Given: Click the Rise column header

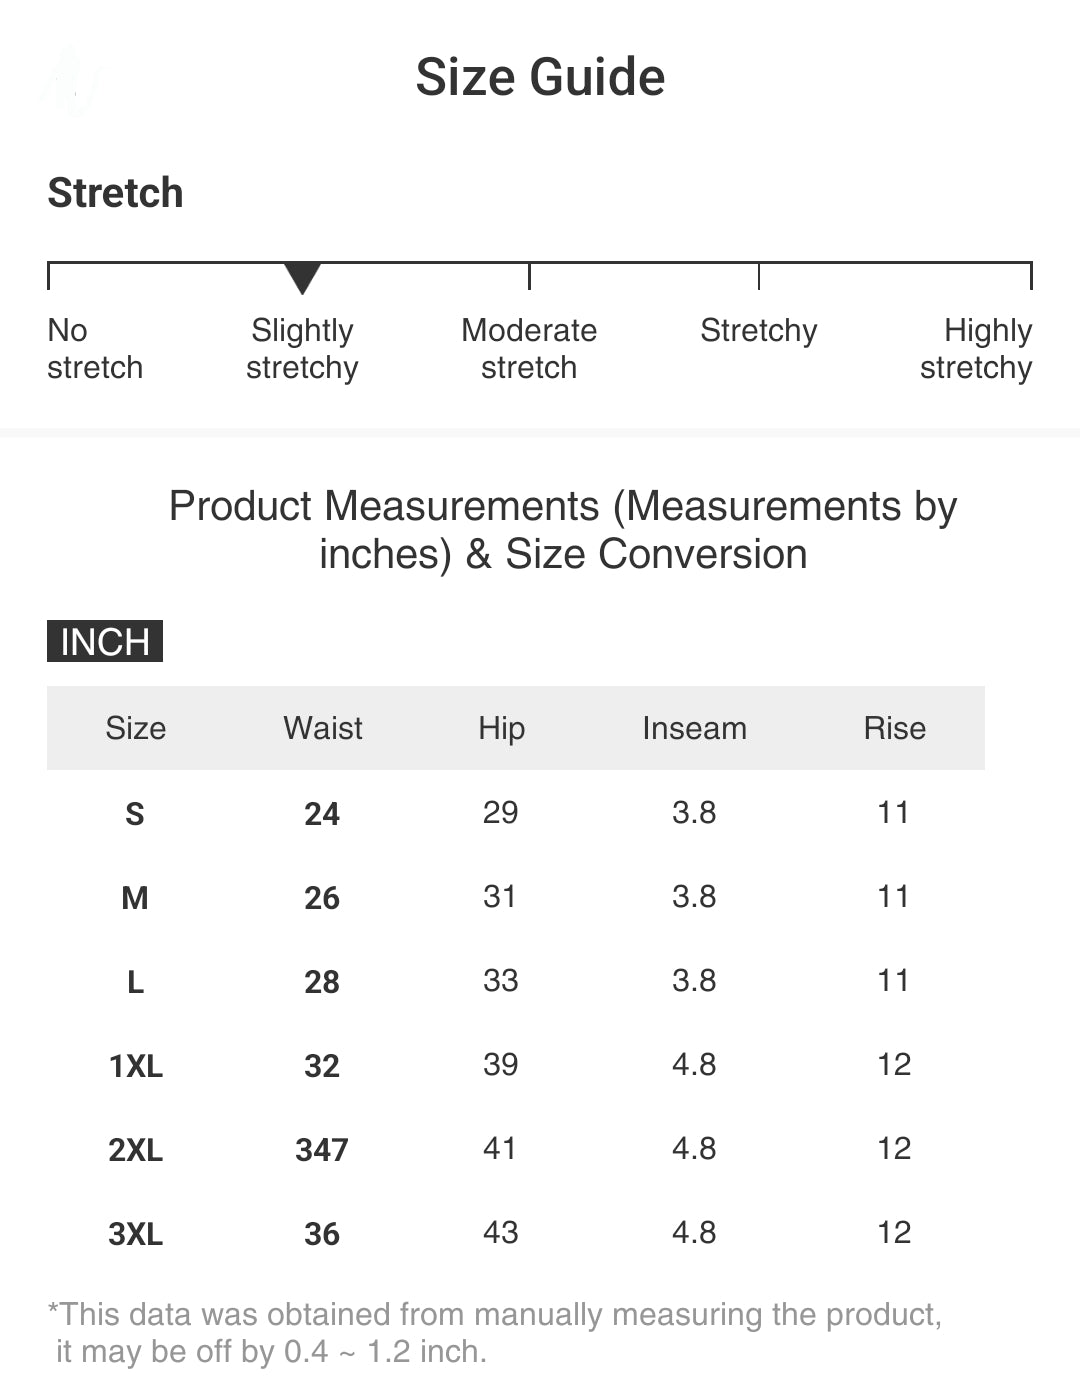Looking at the screenshot, I should pyautogui.click(x=894, y=728).
